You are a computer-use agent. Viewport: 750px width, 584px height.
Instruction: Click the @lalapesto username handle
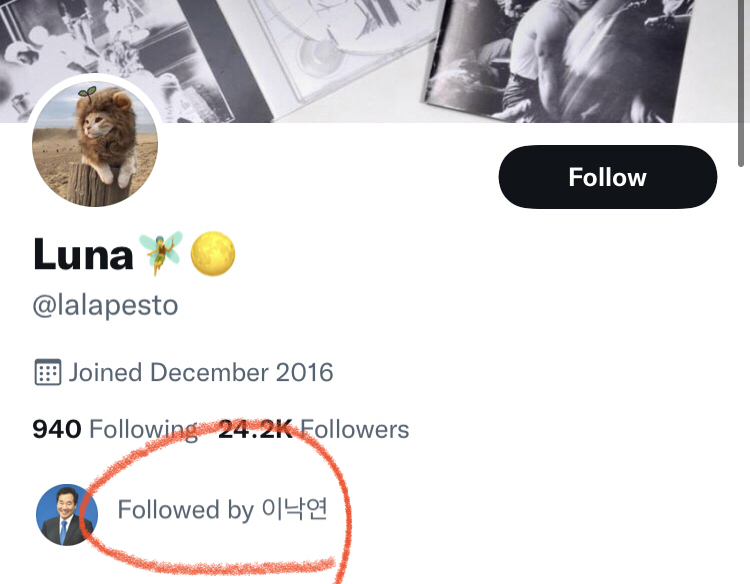(105, 305)
